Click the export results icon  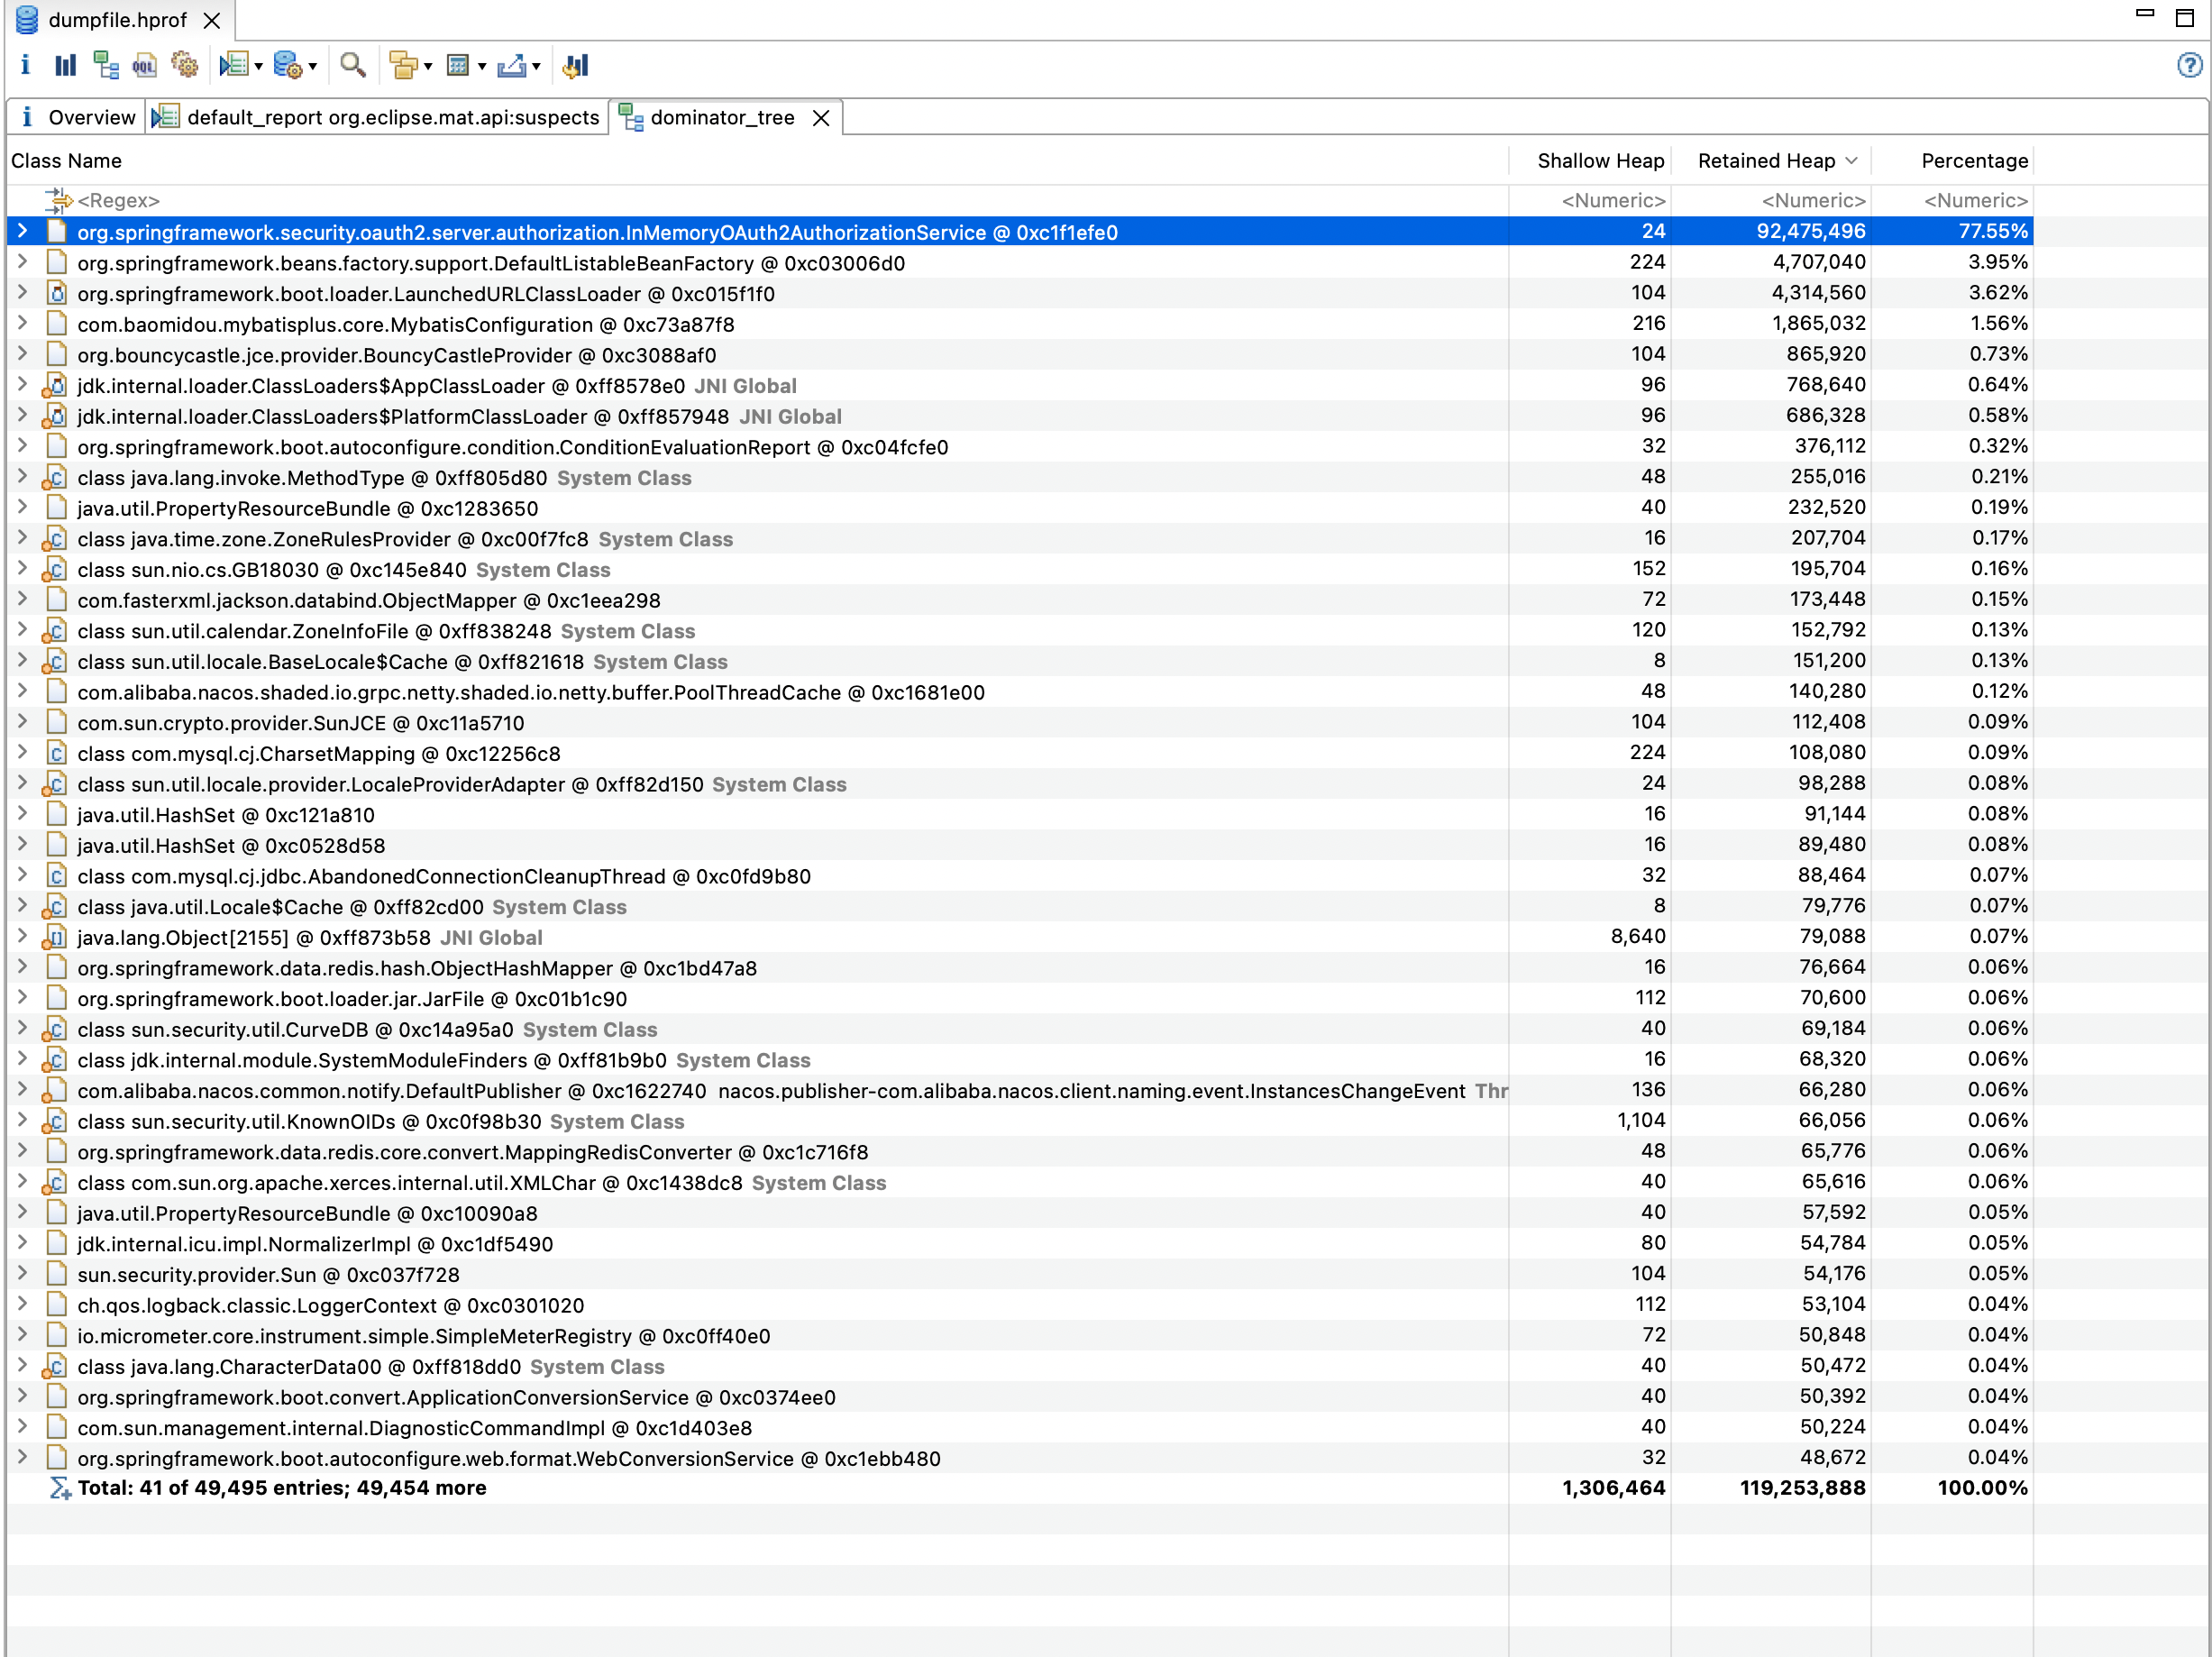click(511, 66)
